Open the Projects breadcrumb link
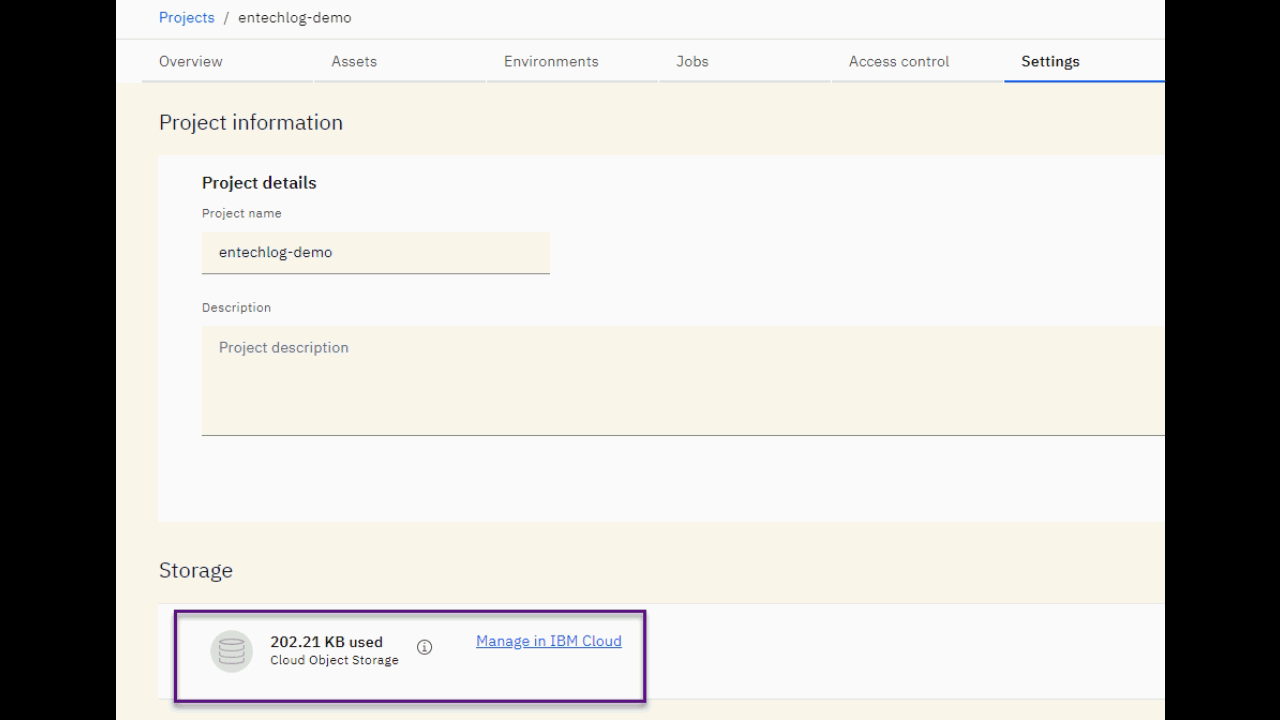Viewport: 1280px width, 720px height. click(x=186, y=18)
